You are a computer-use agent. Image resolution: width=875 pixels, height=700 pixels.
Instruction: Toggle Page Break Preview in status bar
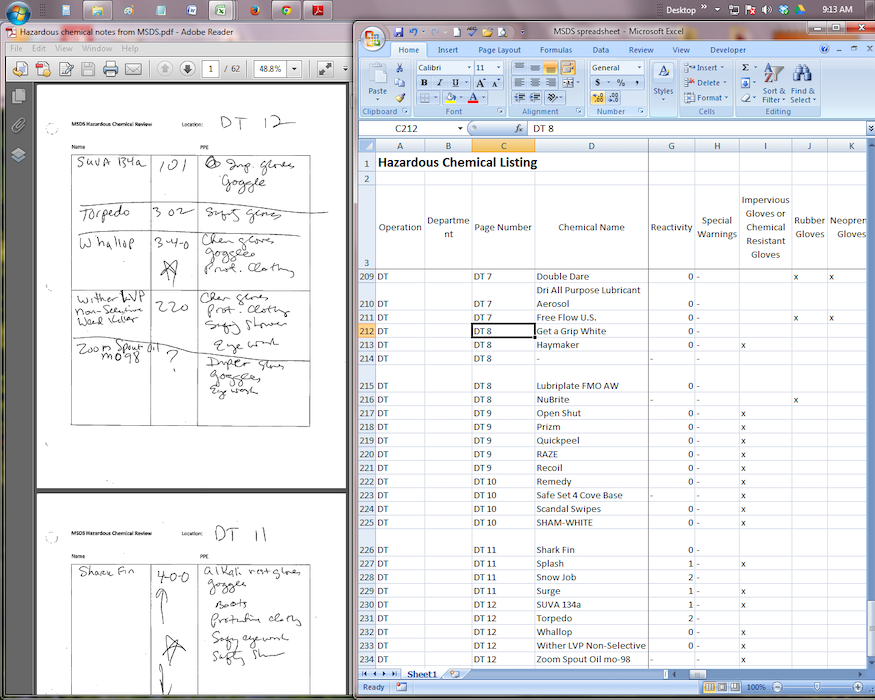(735, 687)
